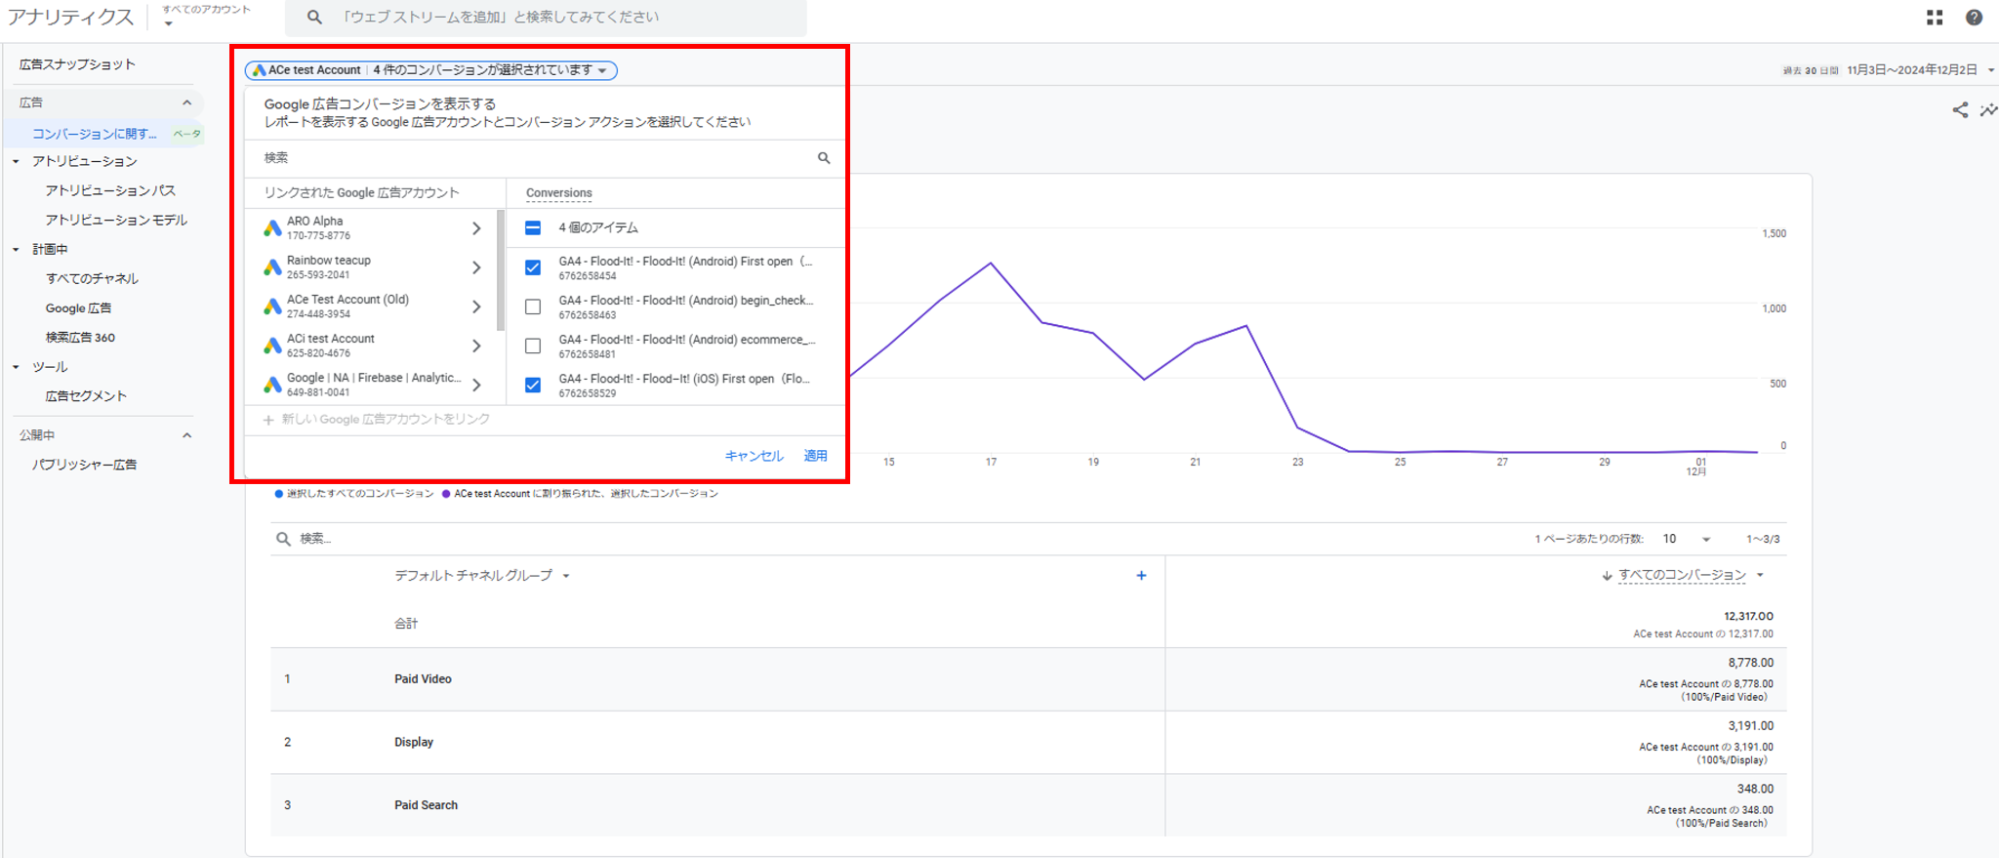Click the search icon in conversion picker
Image resolution: width=1999 pixels, height=858 pixels.
[x=824, y=158]
